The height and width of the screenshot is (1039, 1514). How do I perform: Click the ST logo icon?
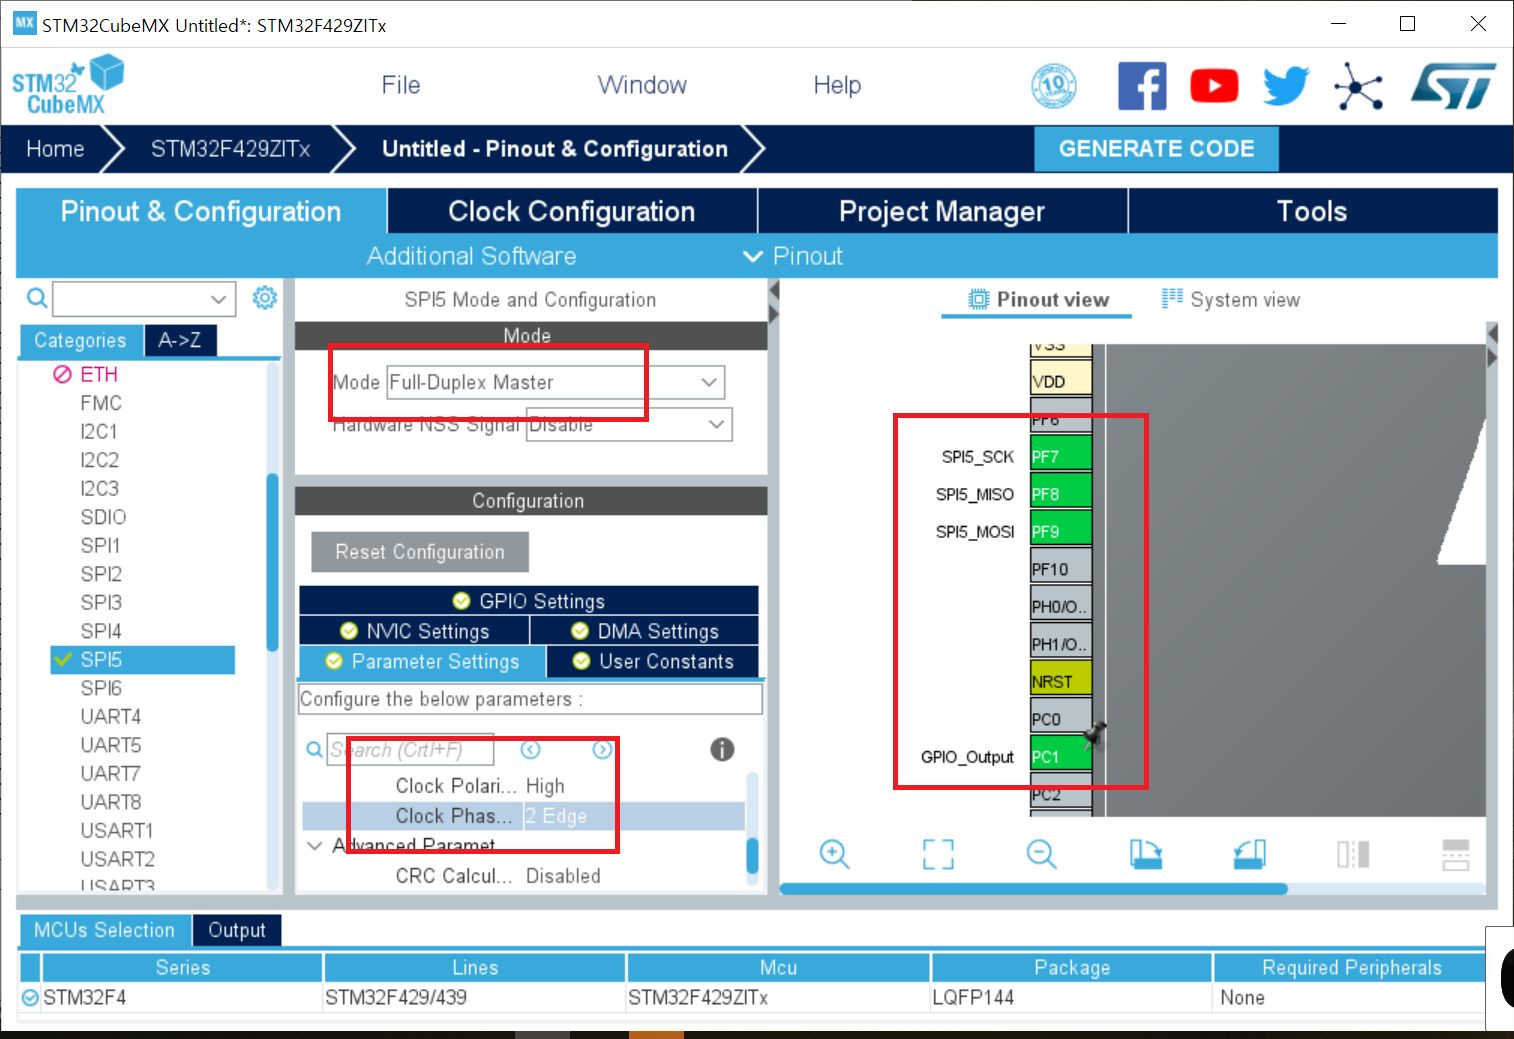(1453, 86)
